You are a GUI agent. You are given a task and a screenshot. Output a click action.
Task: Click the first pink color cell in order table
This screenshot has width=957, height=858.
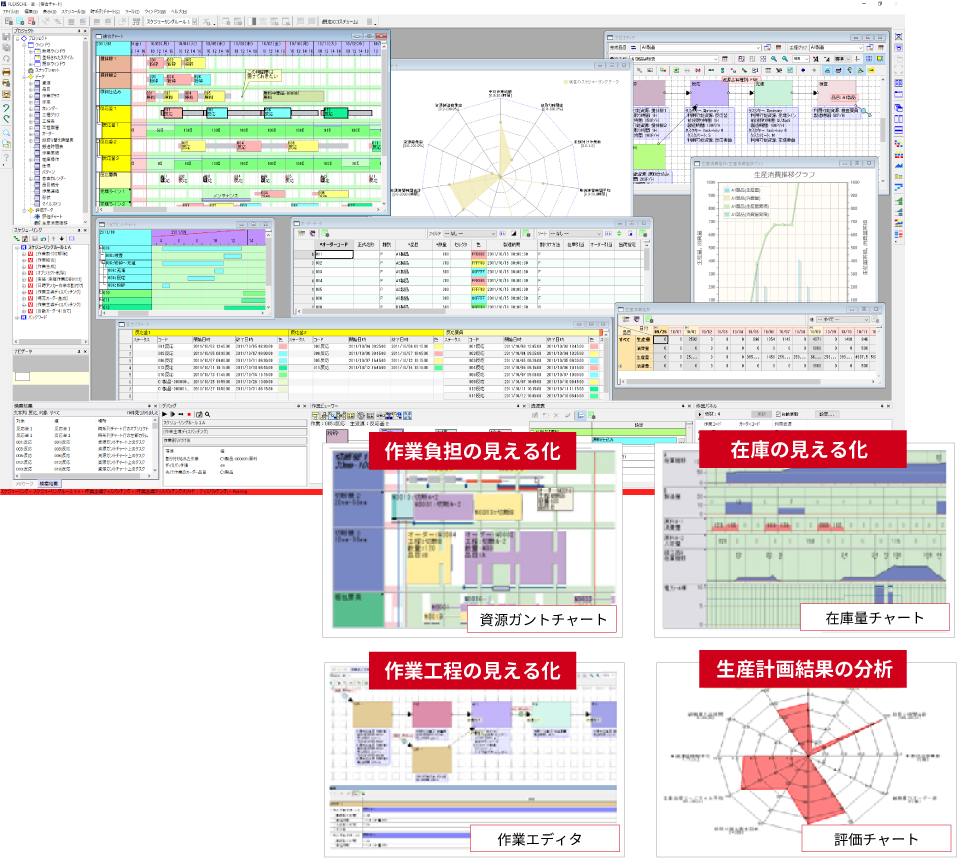[478, 255]
